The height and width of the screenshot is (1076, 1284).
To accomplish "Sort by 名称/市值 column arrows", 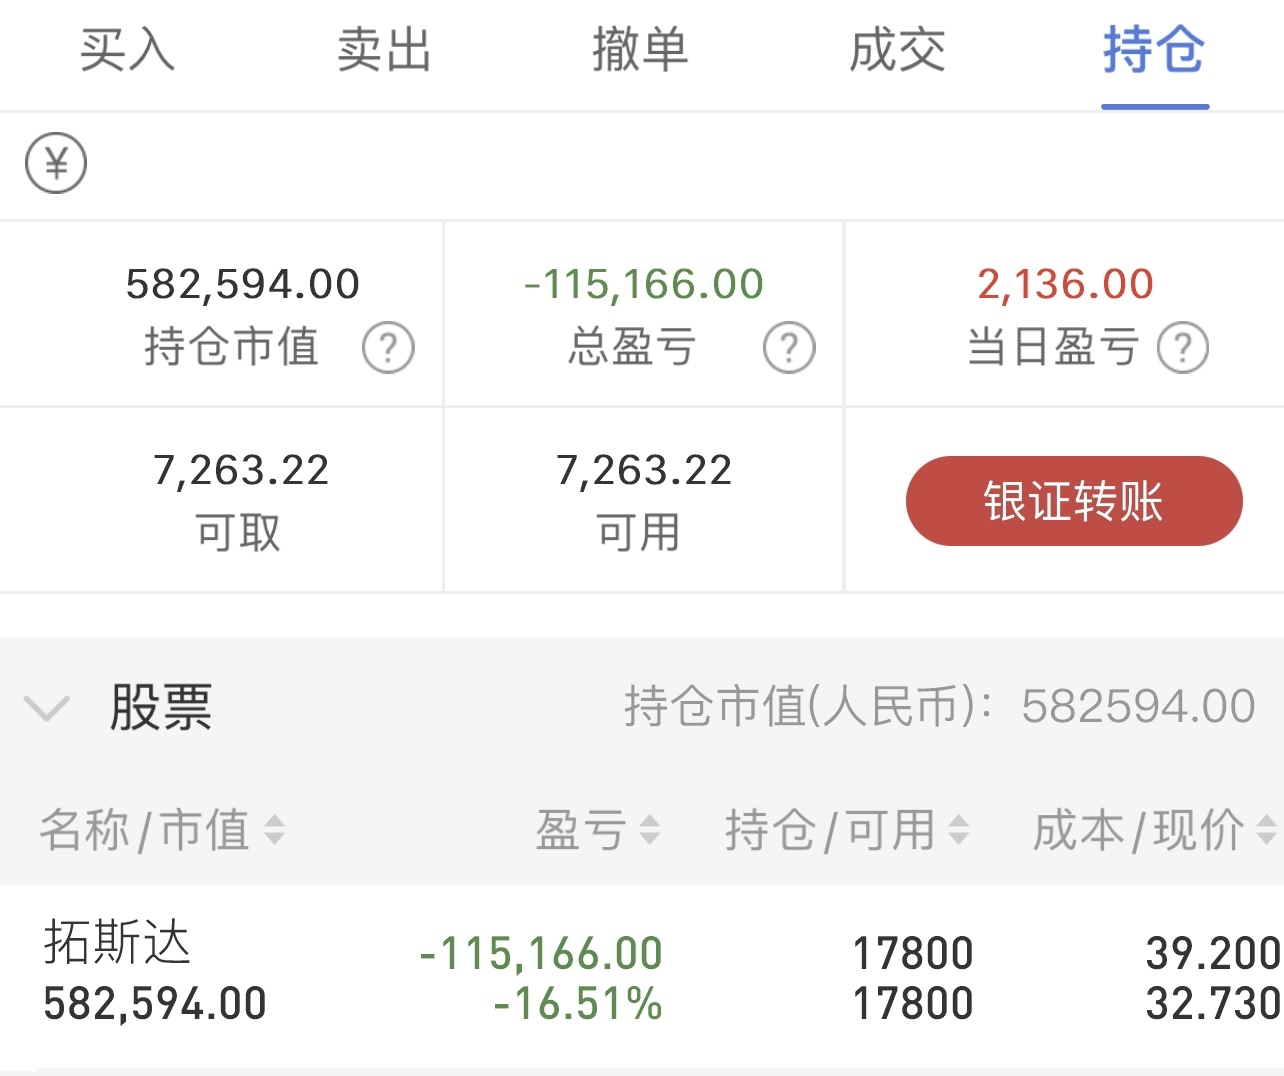I will (274, 830).
